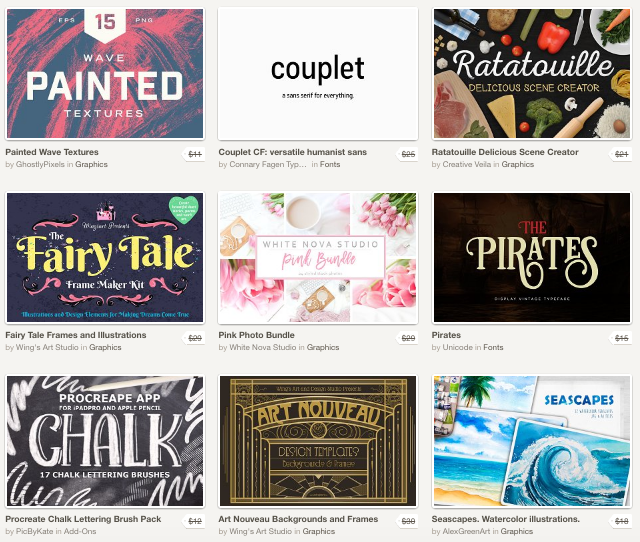Open the Art Nouveau design templates image
Image resolution: width=640 pixels, height=542 pixels.
tap(318, 441)
